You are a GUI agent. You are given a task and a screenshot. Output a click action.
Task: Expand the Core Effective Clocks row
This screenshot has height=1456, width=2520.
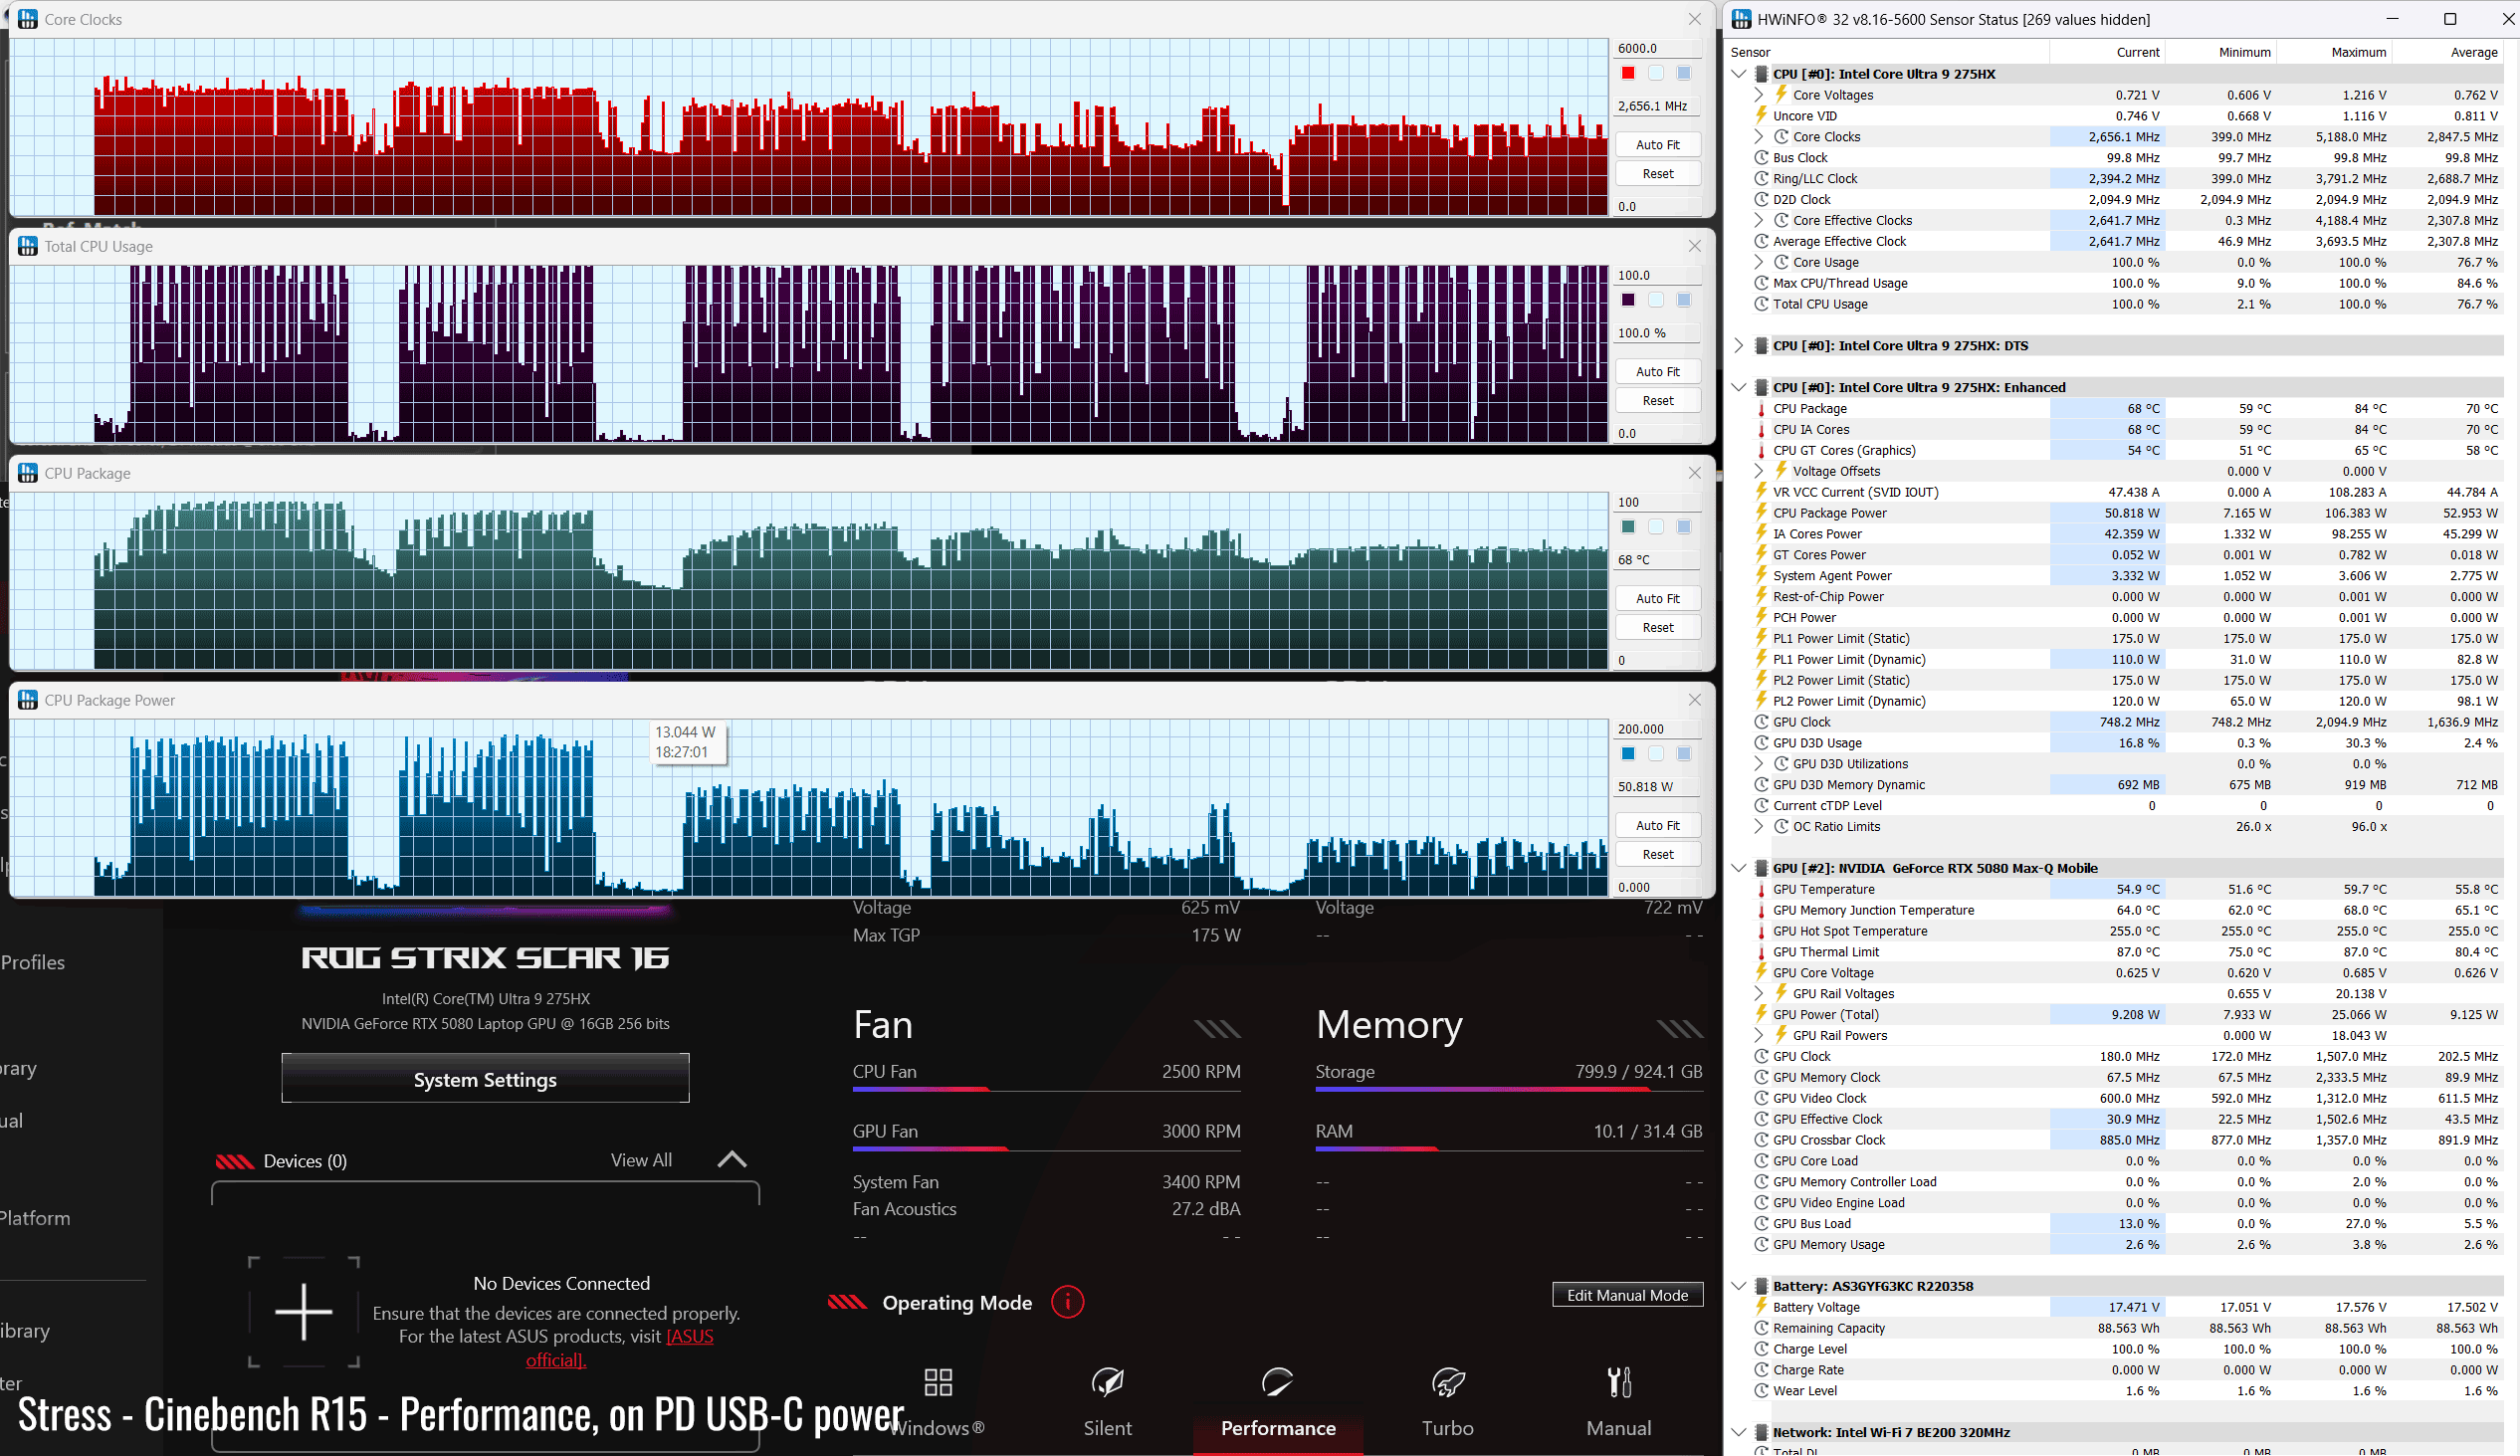click(1759, 221)
